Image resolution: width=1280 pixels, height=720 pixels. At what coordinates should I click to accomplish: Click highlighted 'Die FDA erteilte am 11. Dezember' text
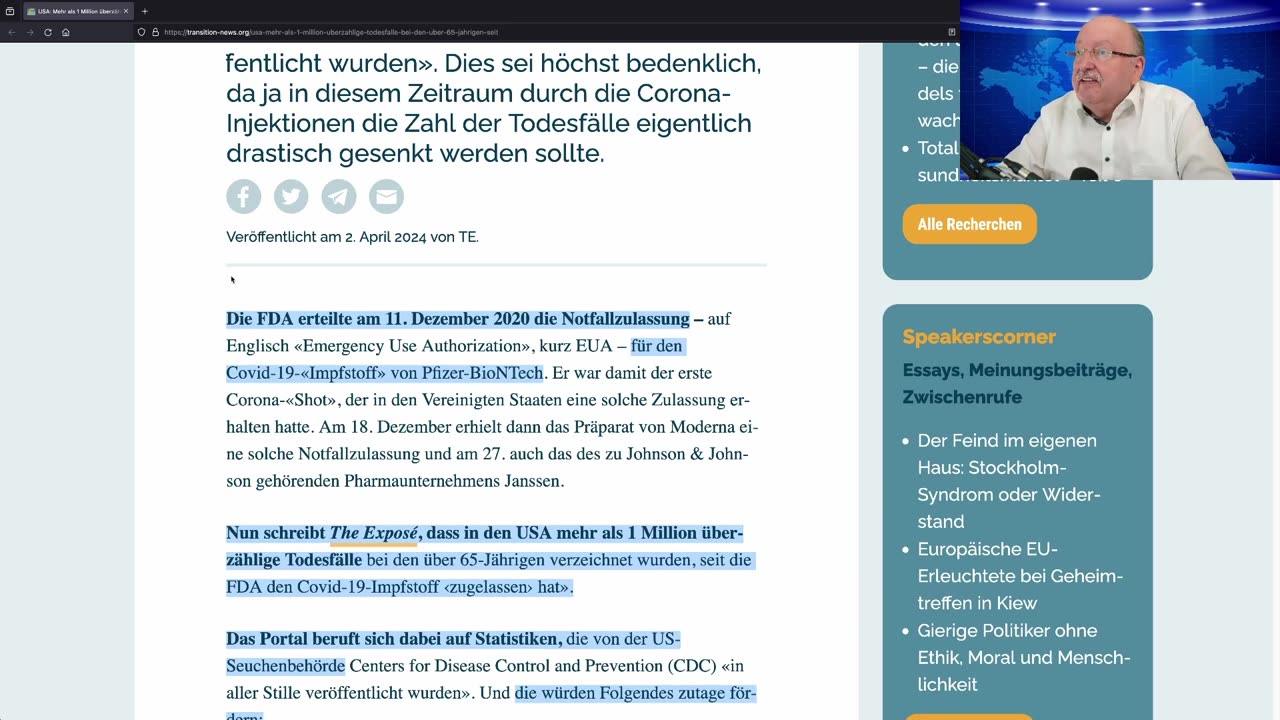pyautogui.click(x=457, y=319)
